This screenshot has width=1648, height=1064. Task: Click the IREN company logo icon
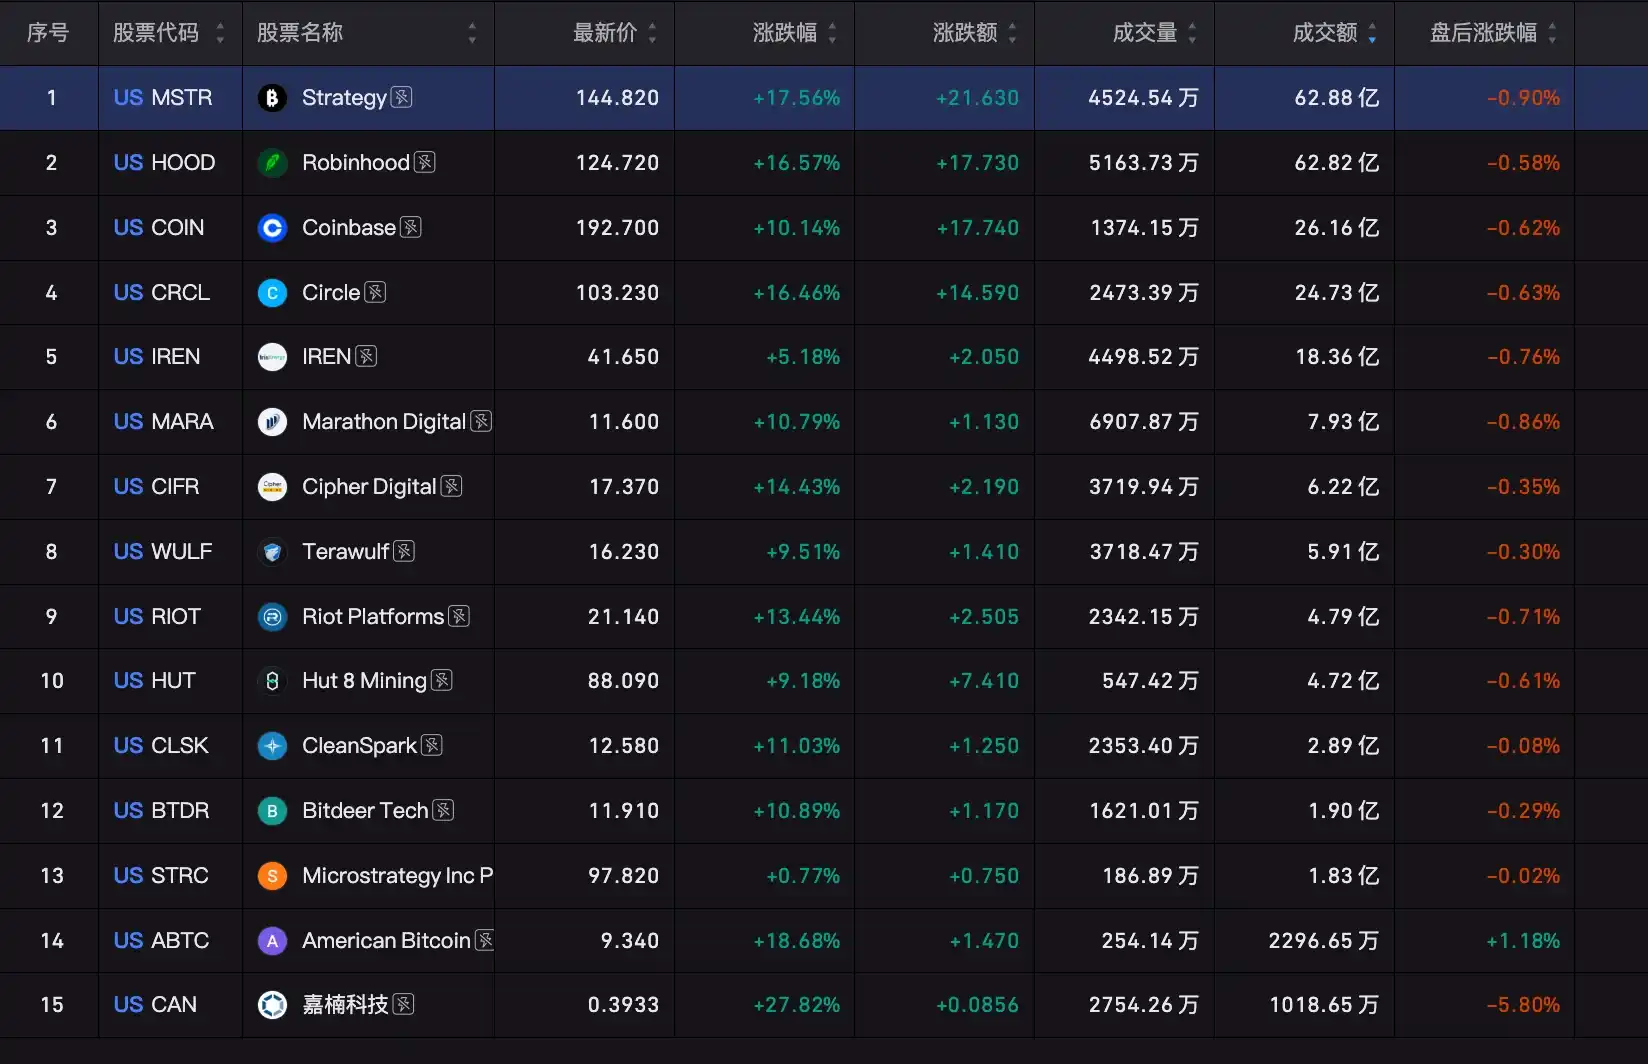(x=272, y=357)
